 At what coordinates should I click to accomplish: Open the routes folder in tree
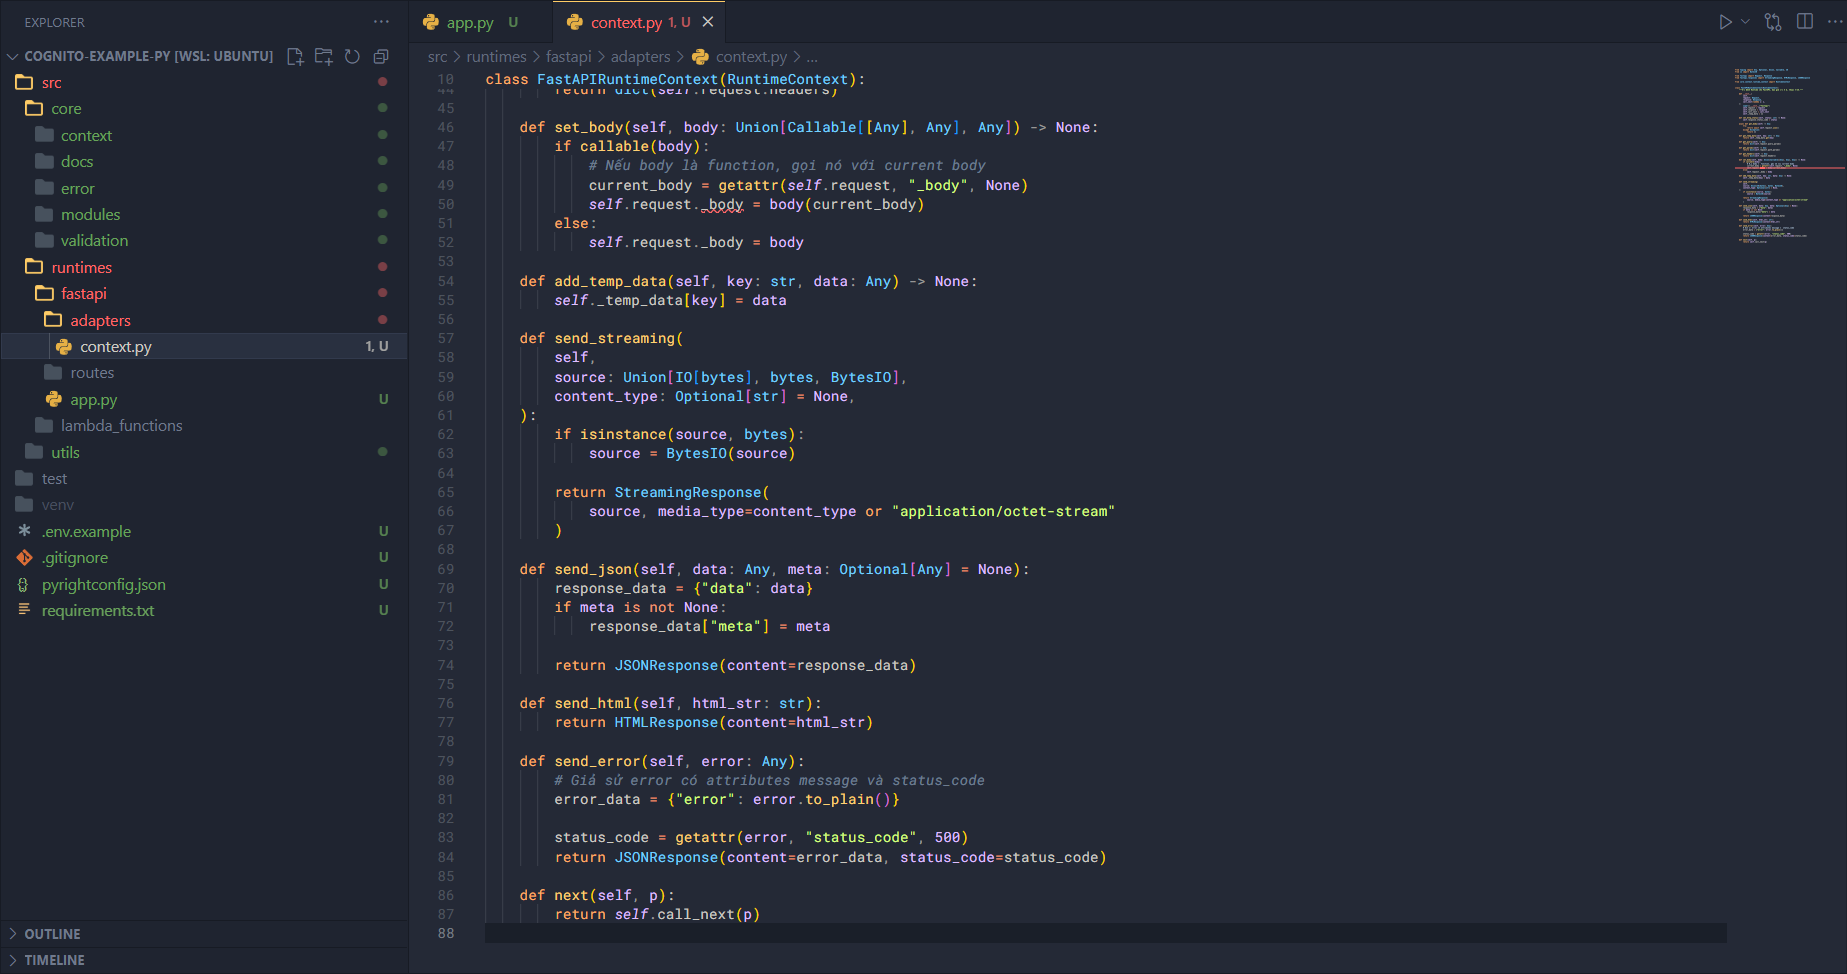(x=92, y=373)
